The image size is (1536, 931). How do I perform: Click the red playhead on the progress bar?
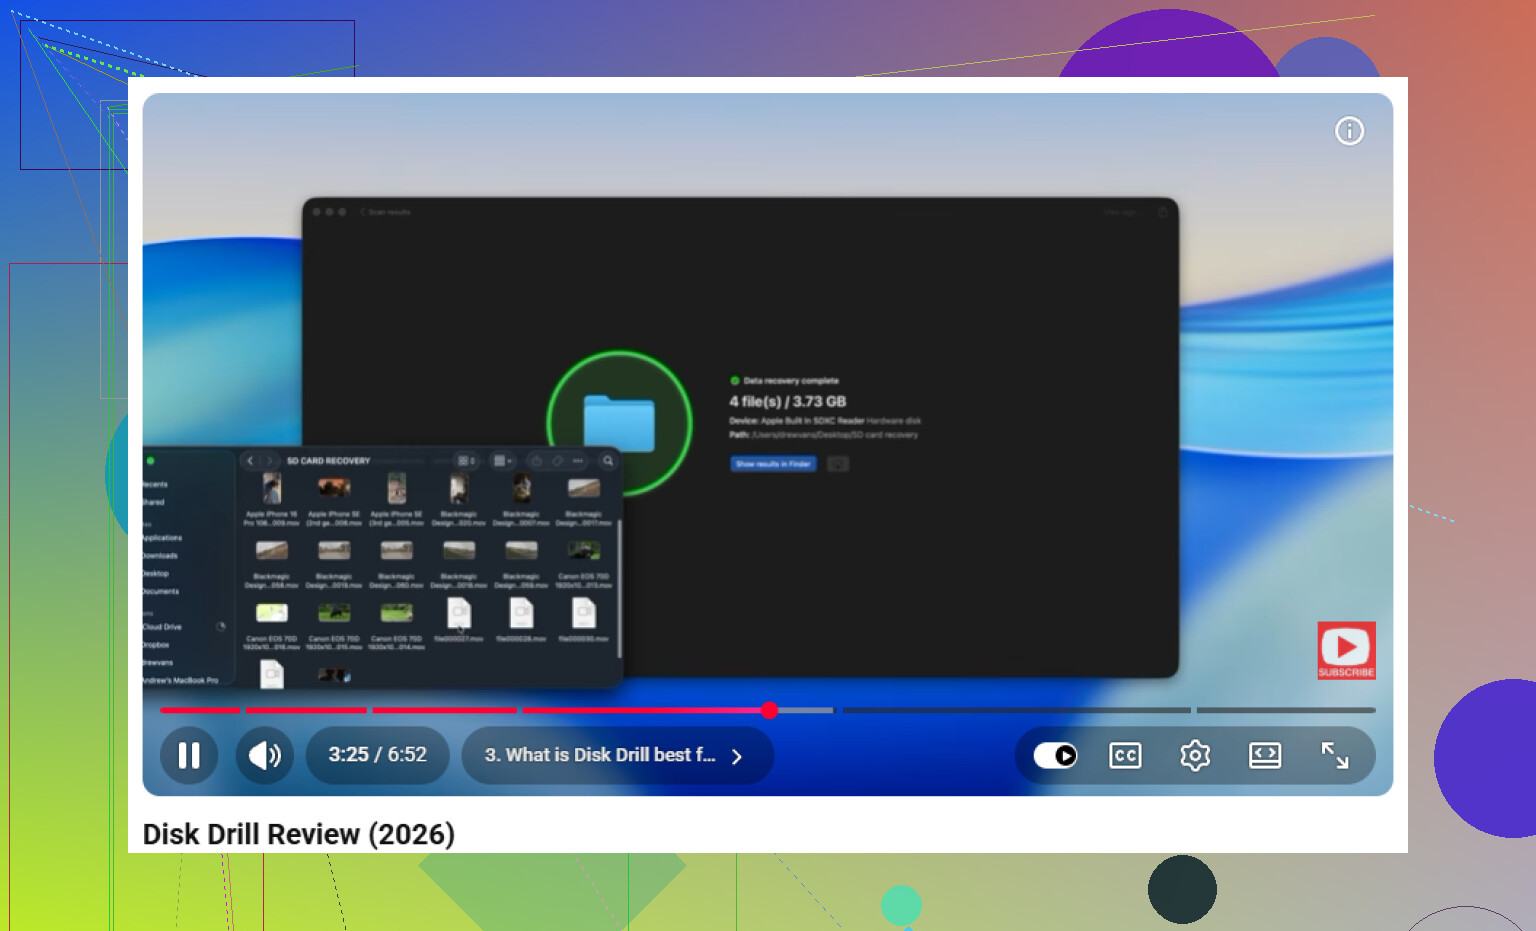769,710
